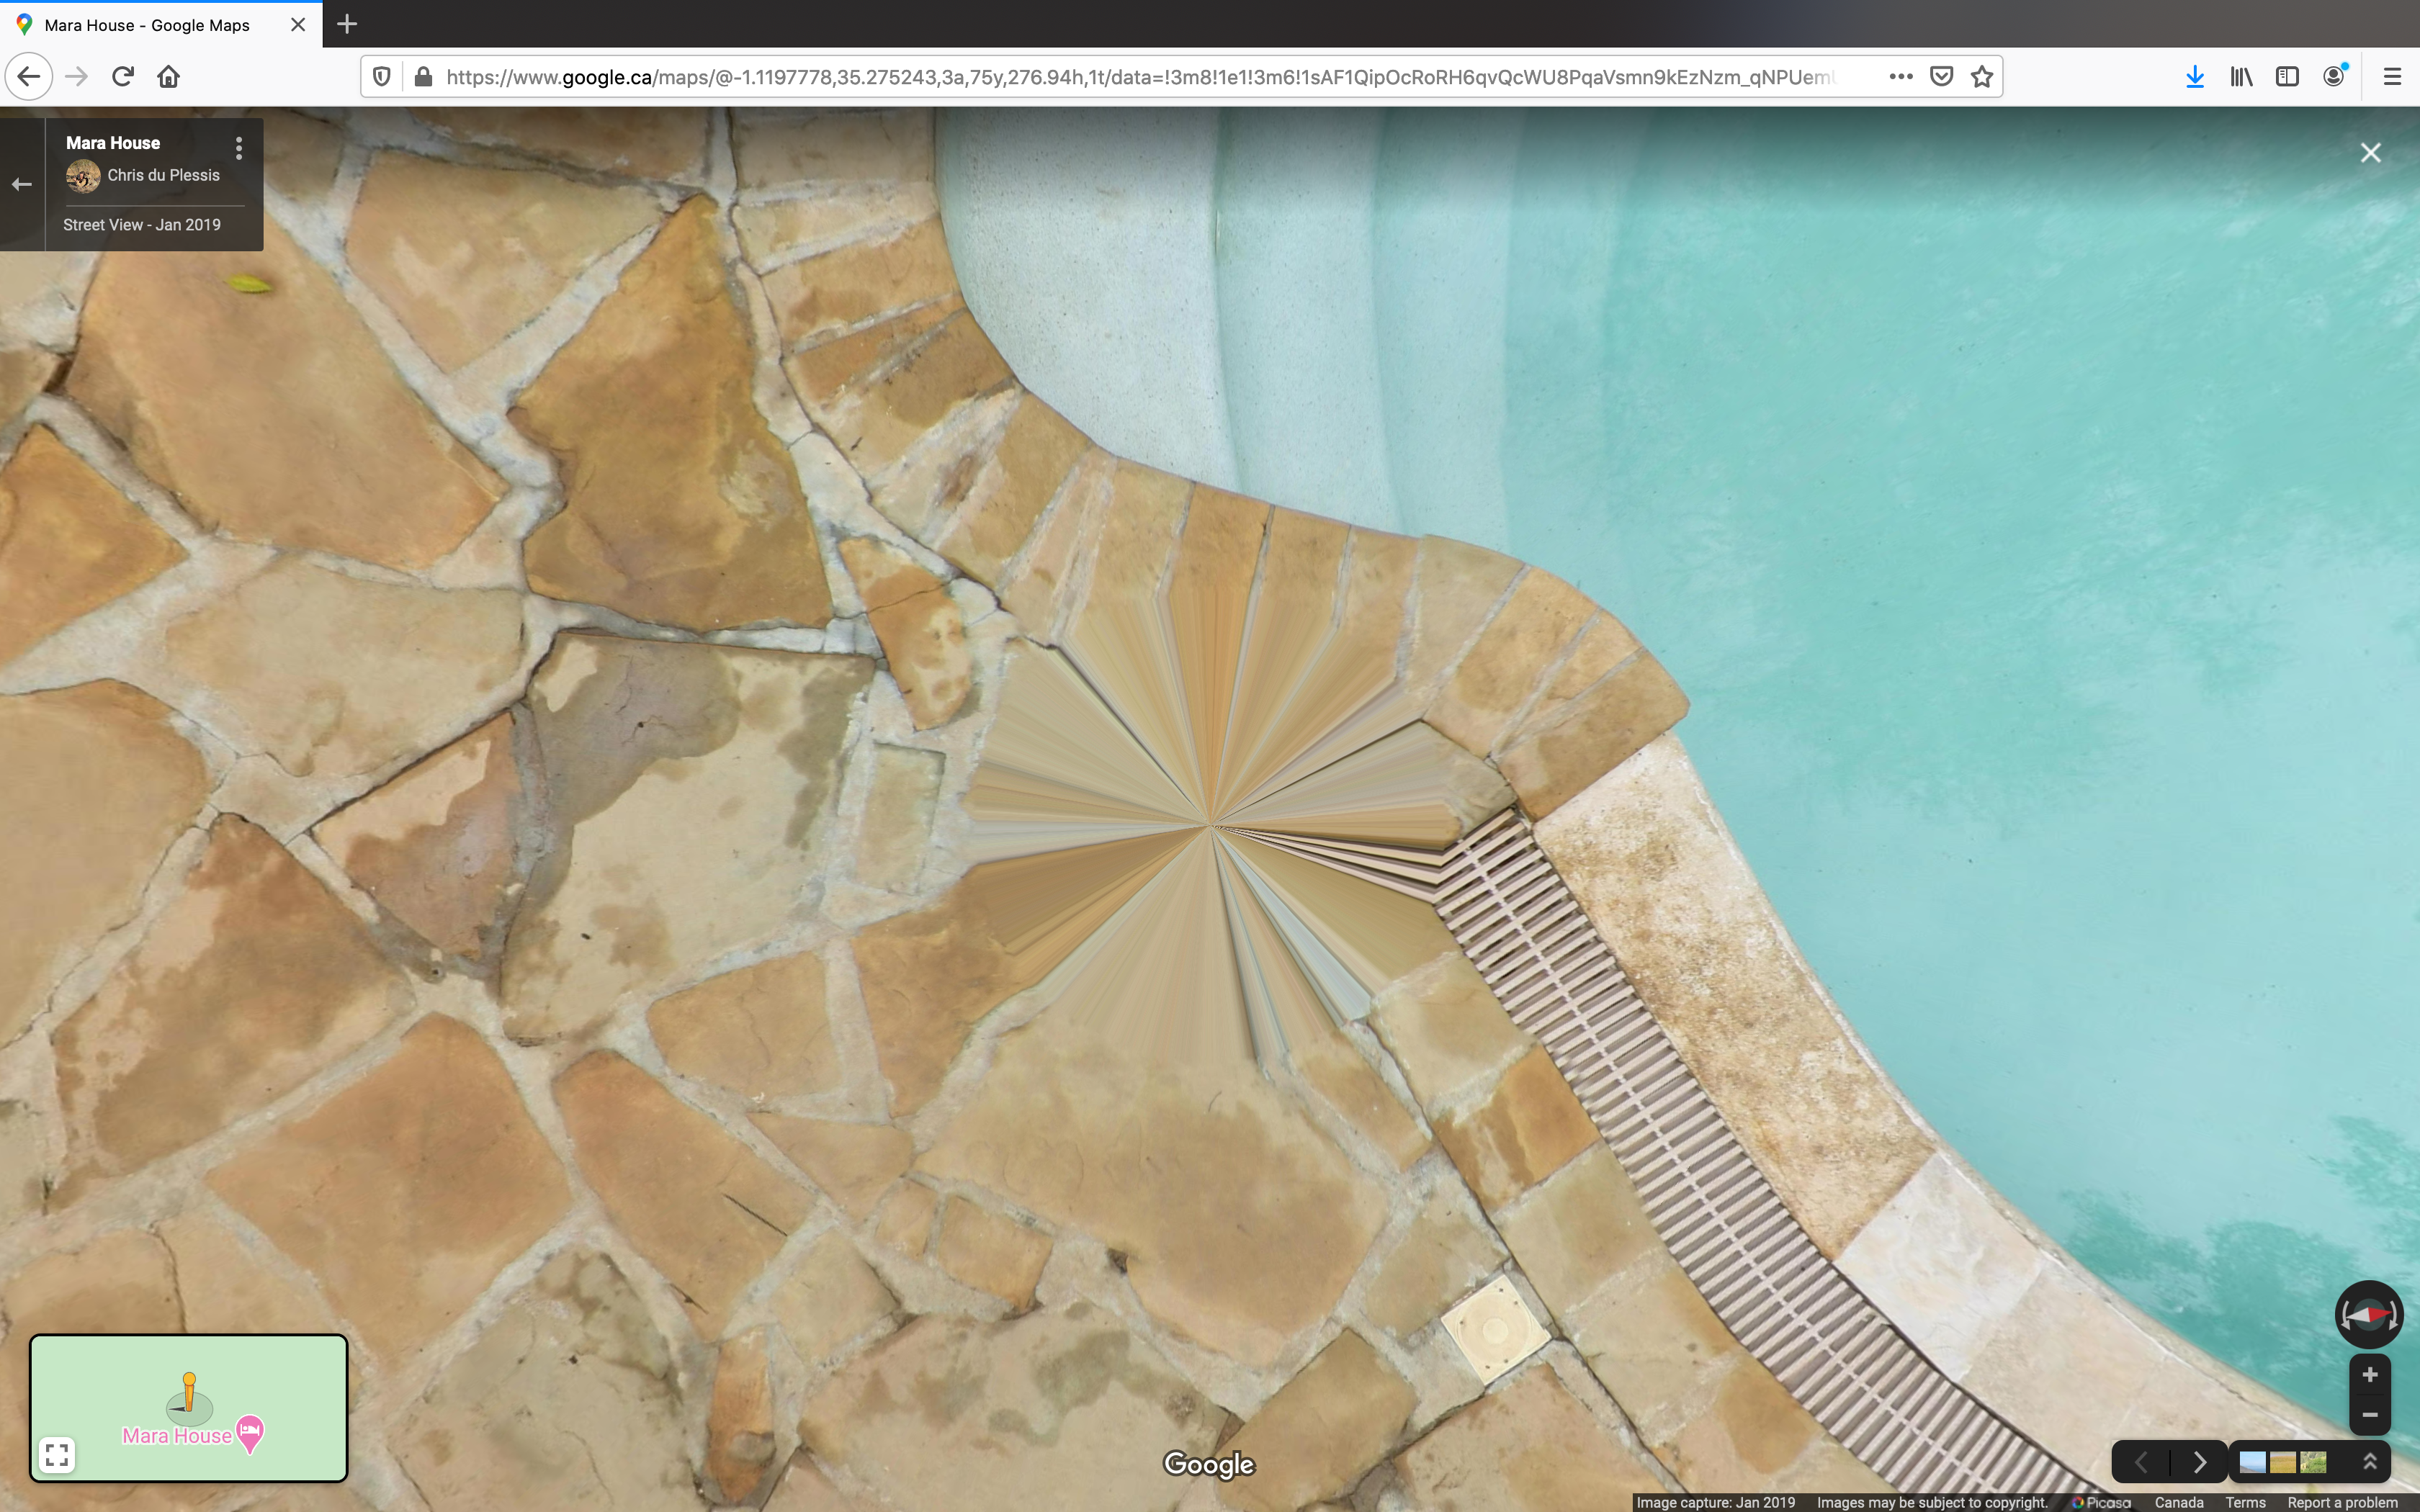Select the Mara House - Google Maps tab
2420x1512 pixels.
pyautogui.click(x=147, y=25)
